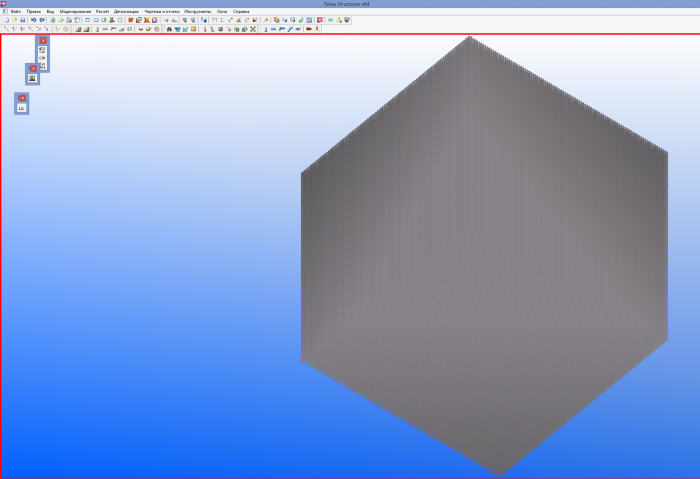700x479 pixels.
Task: Close the tall floating toolbar
Action: coord(43,41)
